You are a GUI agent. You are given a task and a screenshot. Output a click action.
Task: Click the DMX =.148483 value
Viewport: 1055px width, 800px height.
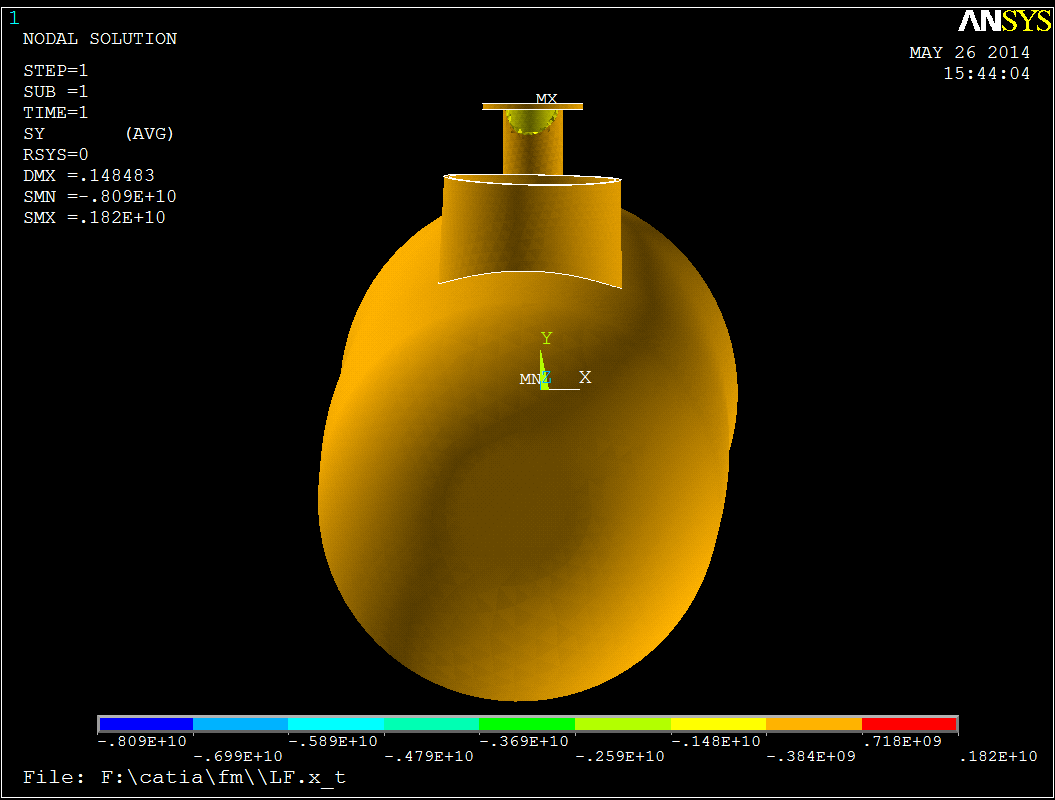click(x=89, y=176)
